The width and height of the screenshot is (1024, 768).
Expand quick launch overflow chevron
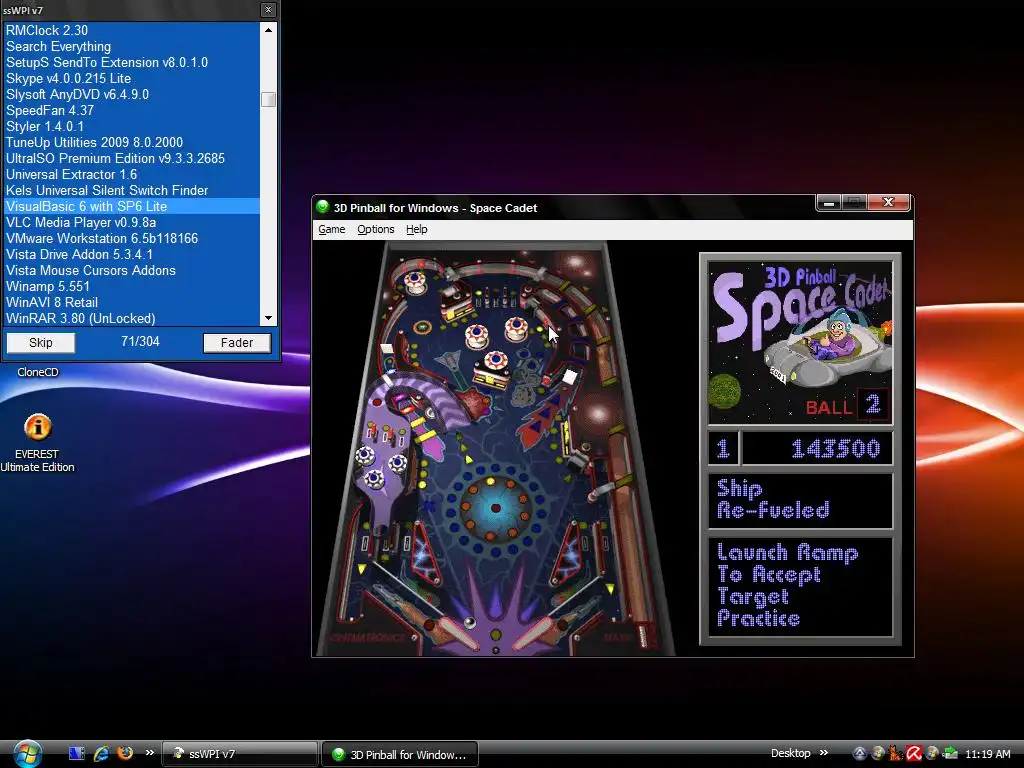(150, 753)
